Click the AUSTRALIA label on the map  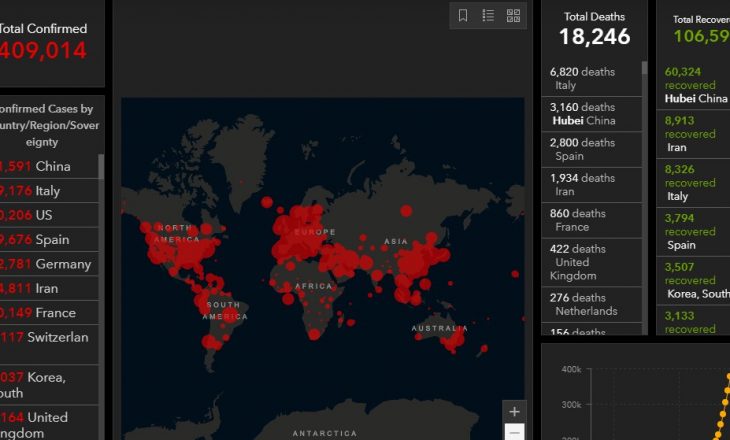pos(439,328)
